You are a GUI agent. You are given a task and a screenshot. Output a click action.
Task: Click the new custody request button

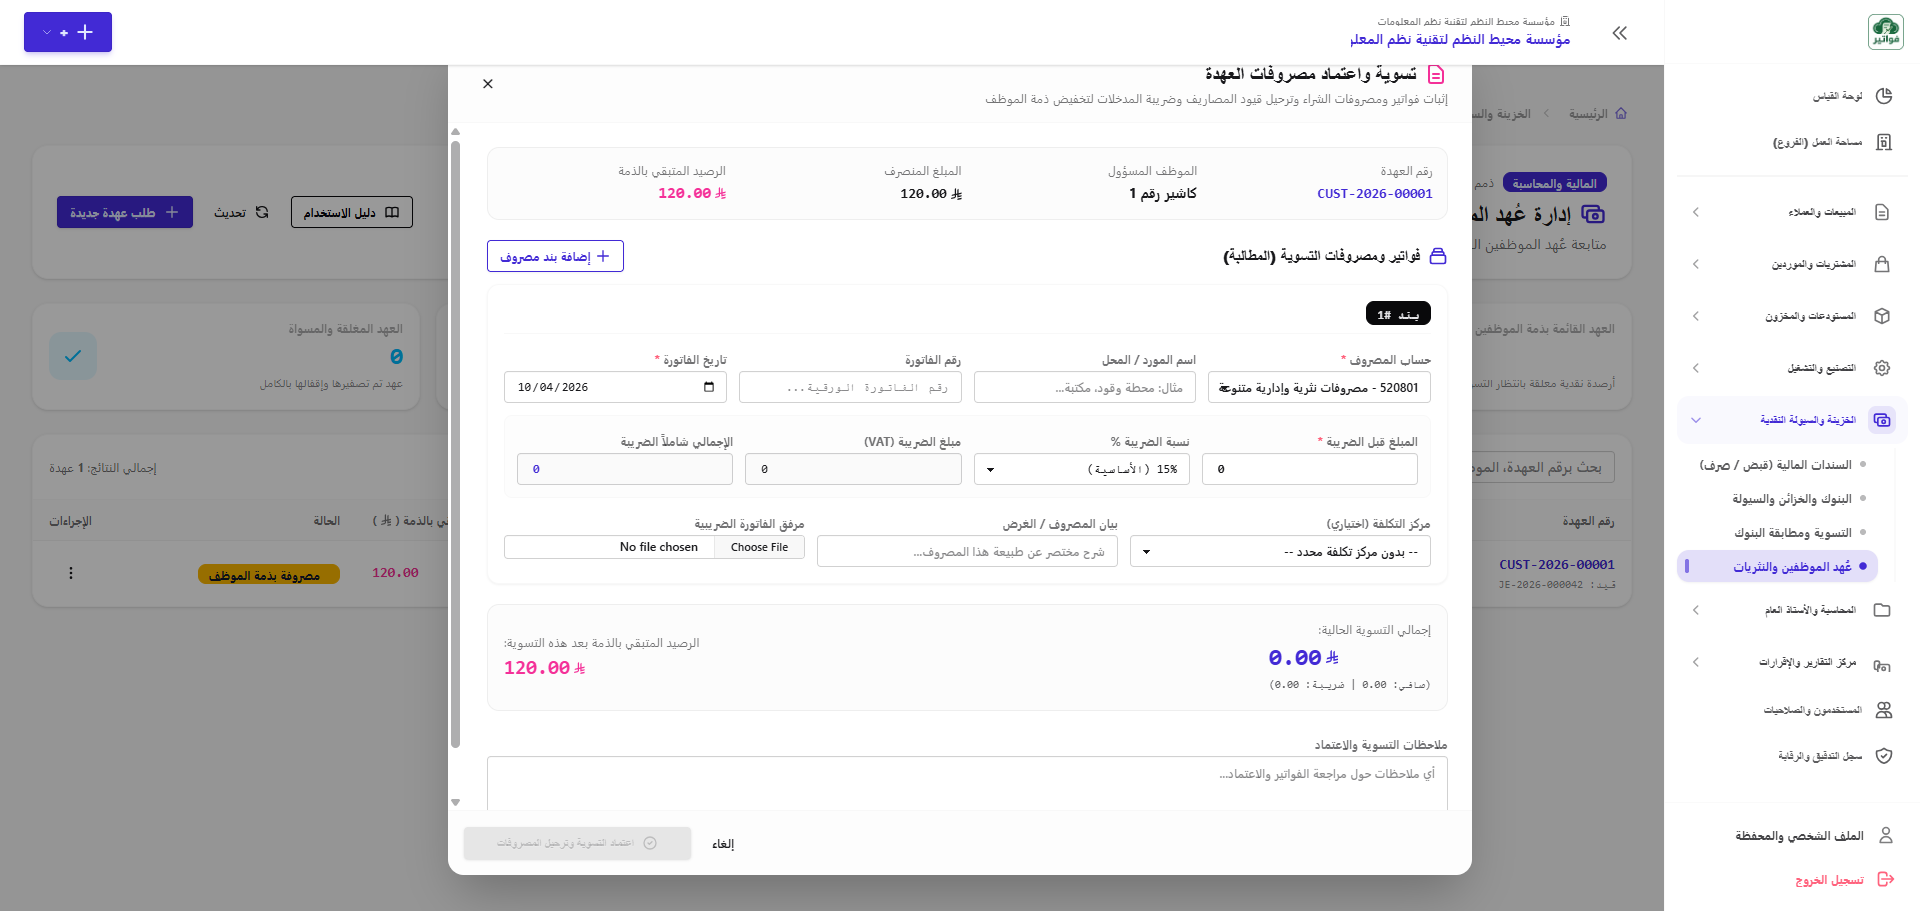(x=125, y=212)
